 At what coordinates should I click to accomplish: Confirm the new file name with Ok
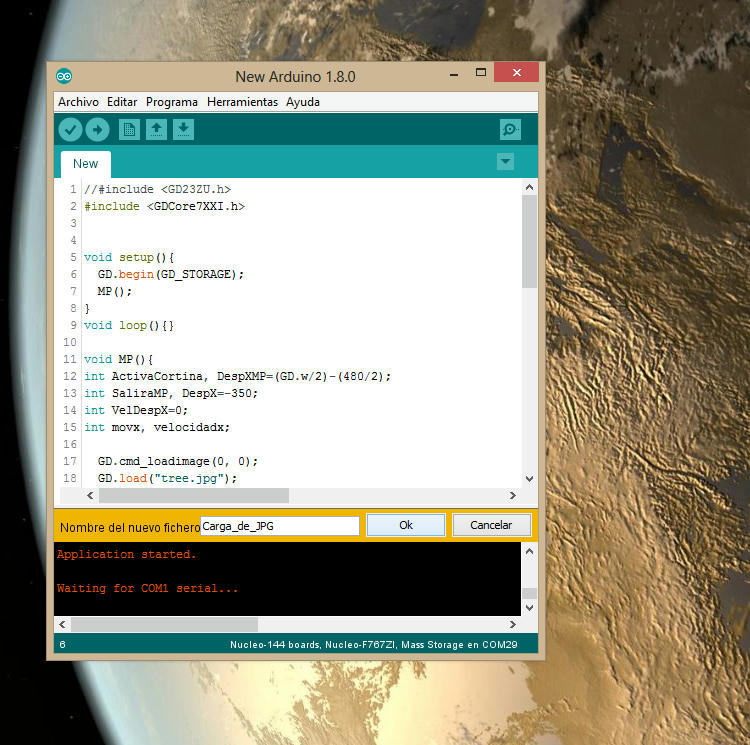point(406,525)
